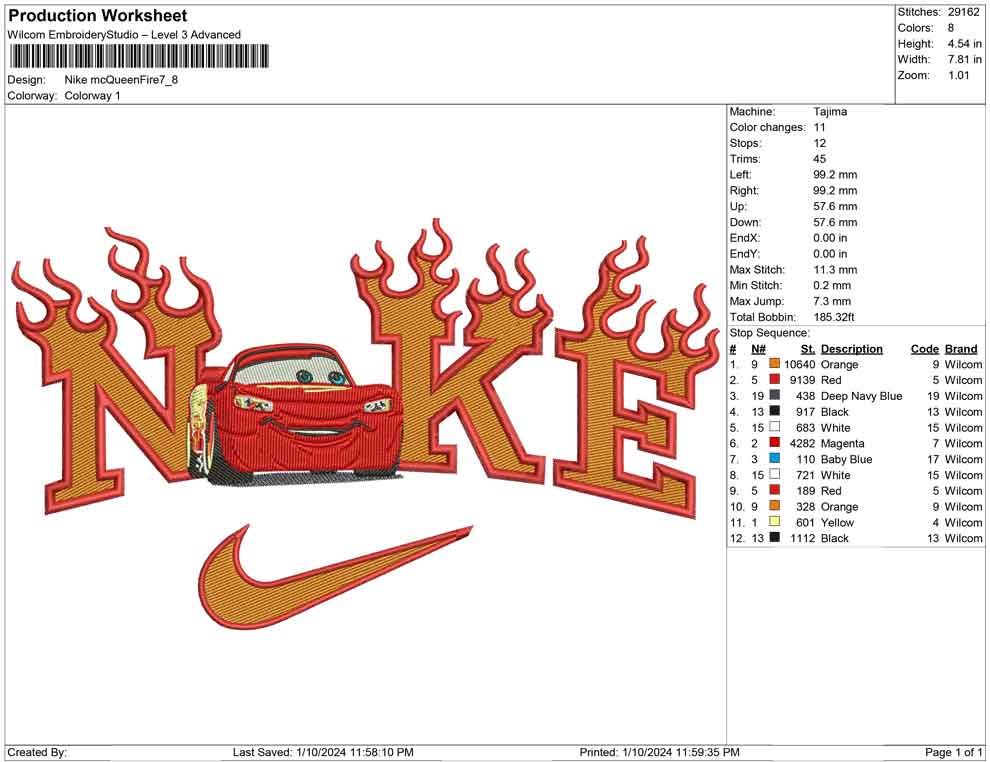The image size is (990, 762).
Task: Click the St. column header
Action: point(808,348)
